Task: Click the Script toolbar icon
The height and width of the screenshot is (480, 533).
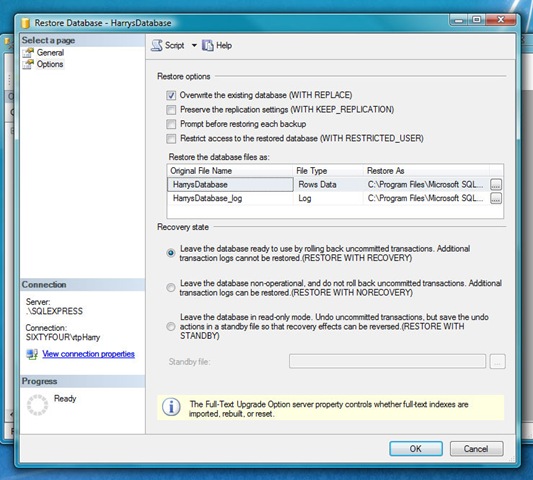Action: pos(156,45)
